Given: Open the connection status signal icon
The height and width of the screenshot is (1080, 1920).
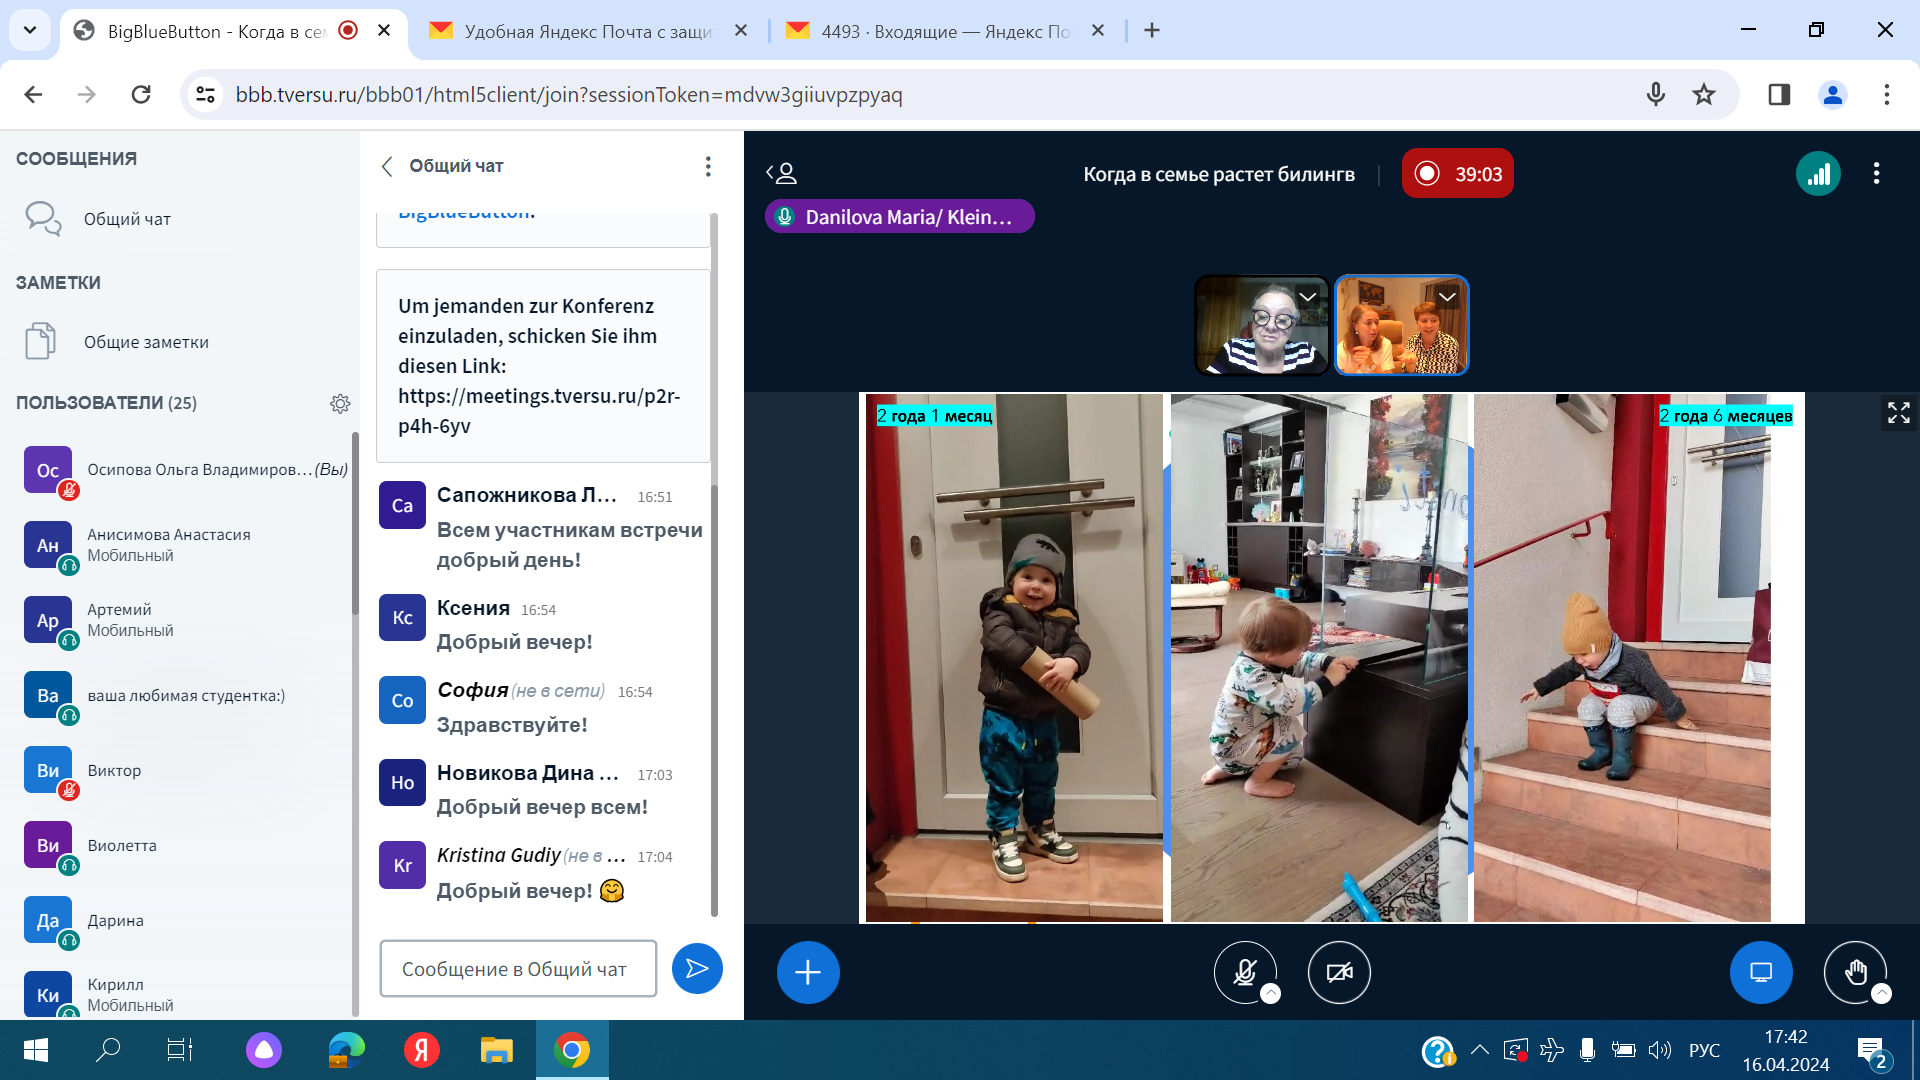Looking at the screenshot, I should click(x=1818, y=174).
